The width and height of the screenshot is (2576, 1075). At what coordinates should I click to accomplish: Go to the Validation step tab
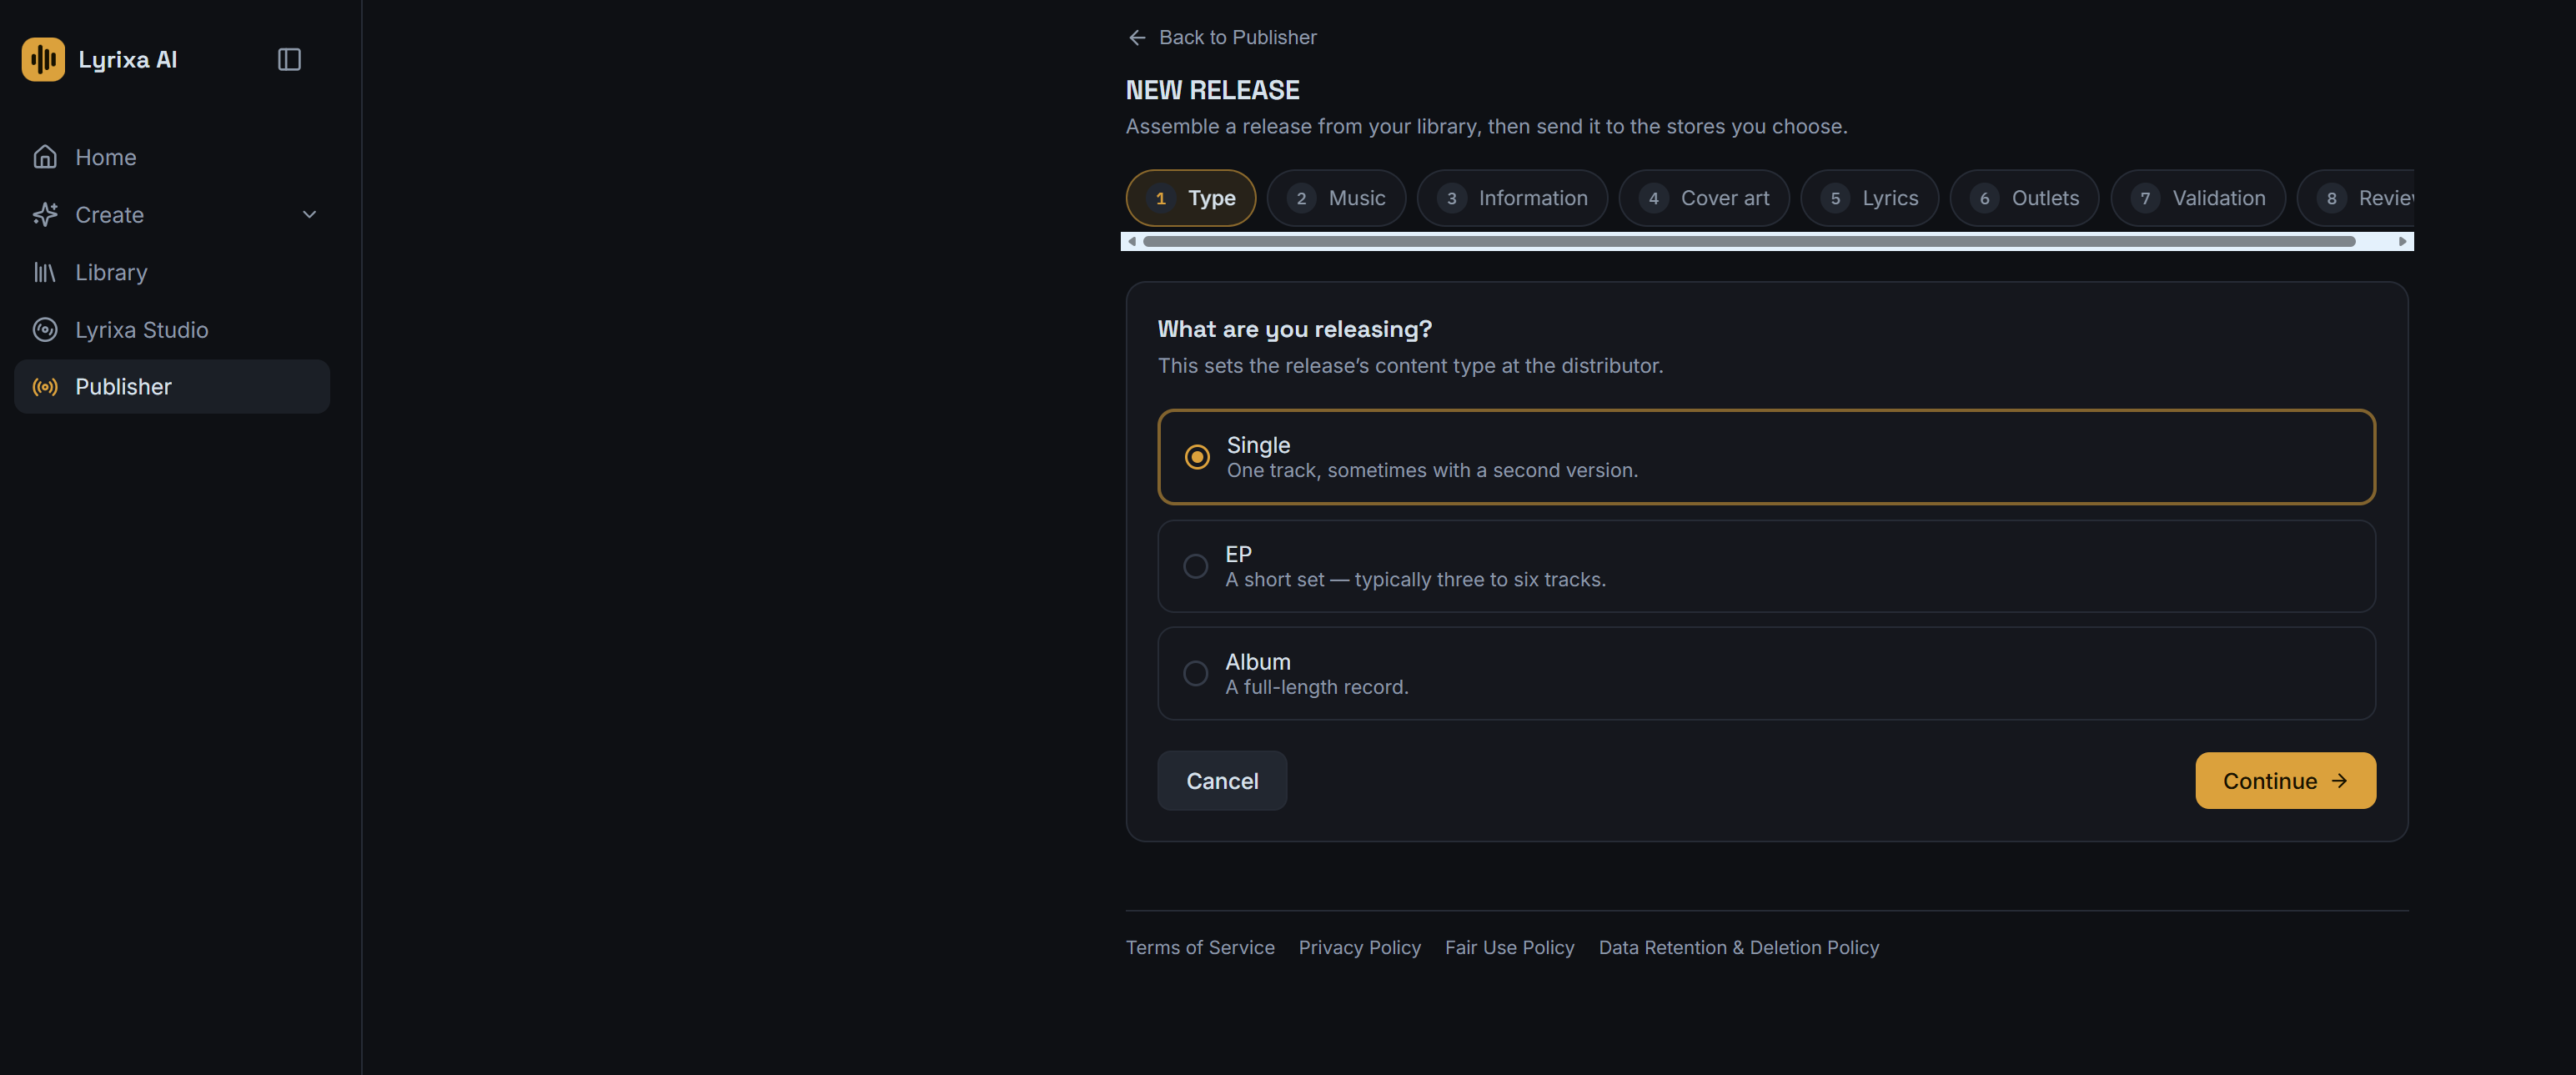[2198, 198]
